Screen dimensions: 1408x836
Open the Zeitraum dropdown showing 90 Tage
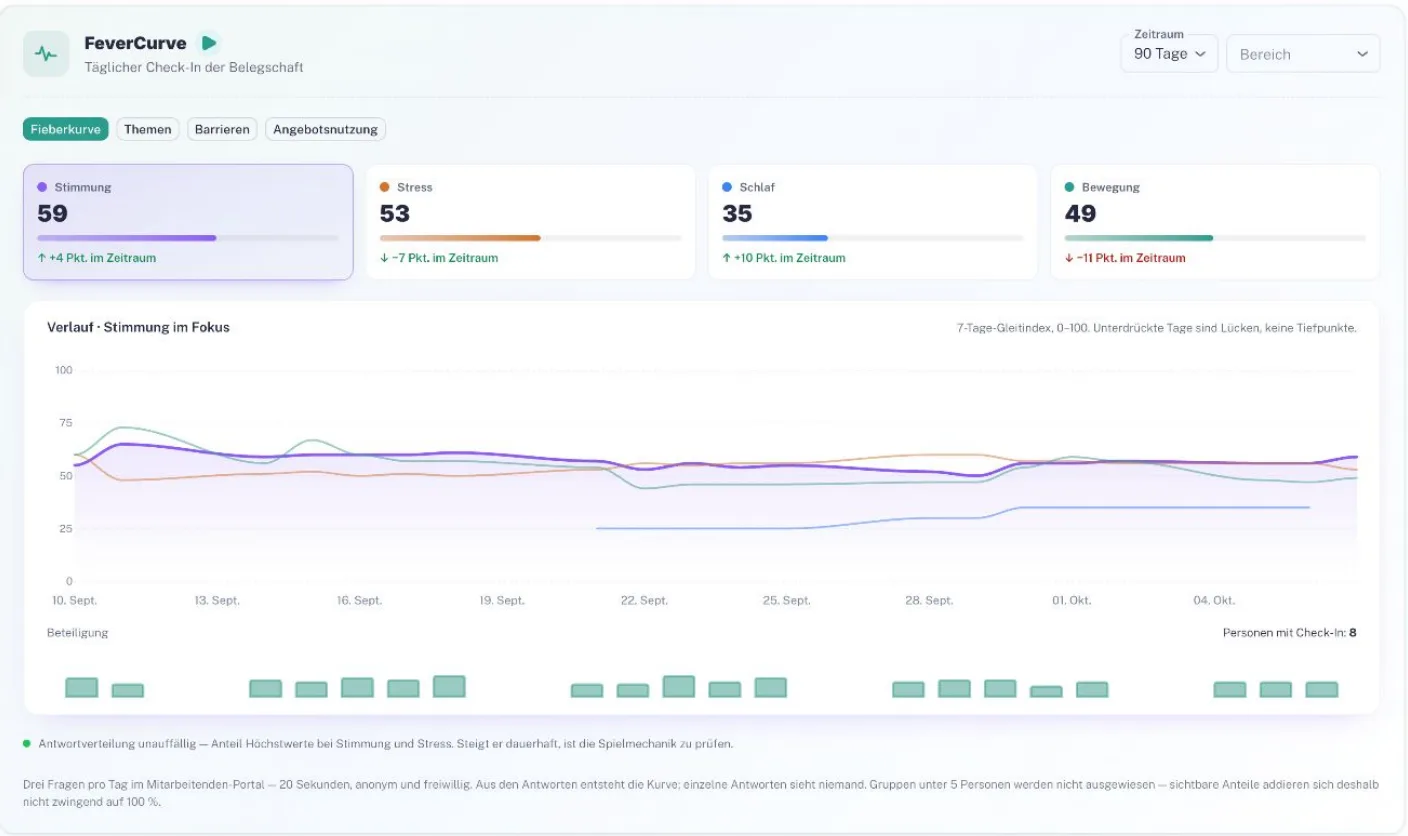pos(1169,54)
